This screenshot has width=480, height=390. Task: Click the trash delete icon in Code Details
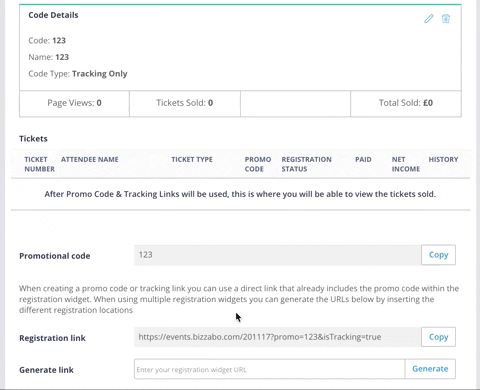446,19
